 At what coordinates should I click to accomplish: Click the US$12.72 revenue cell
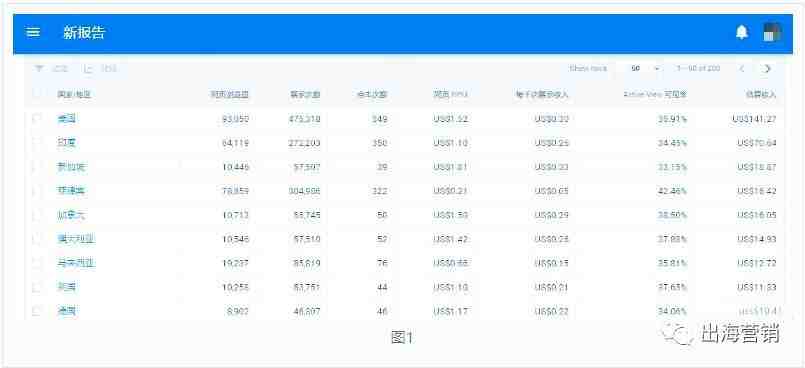click(757, 263)
